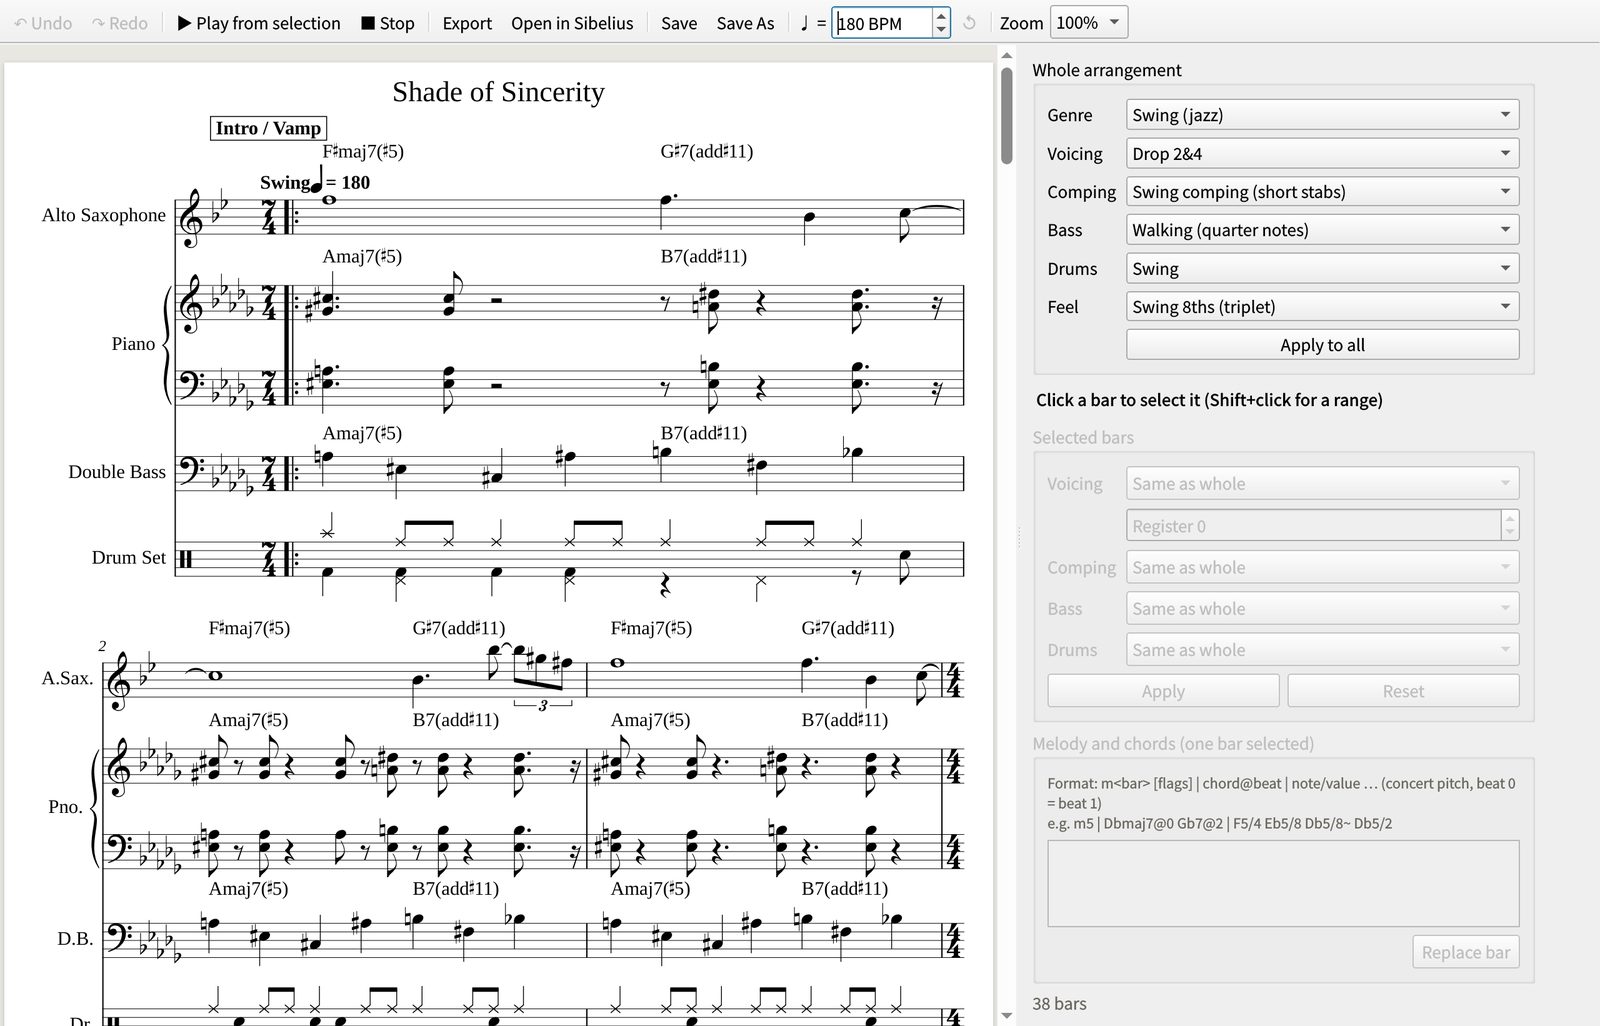Image resolution: width=1600 pixels, height=1026 pixels.
Task: Click Apply to all button
Action: 1322,345
